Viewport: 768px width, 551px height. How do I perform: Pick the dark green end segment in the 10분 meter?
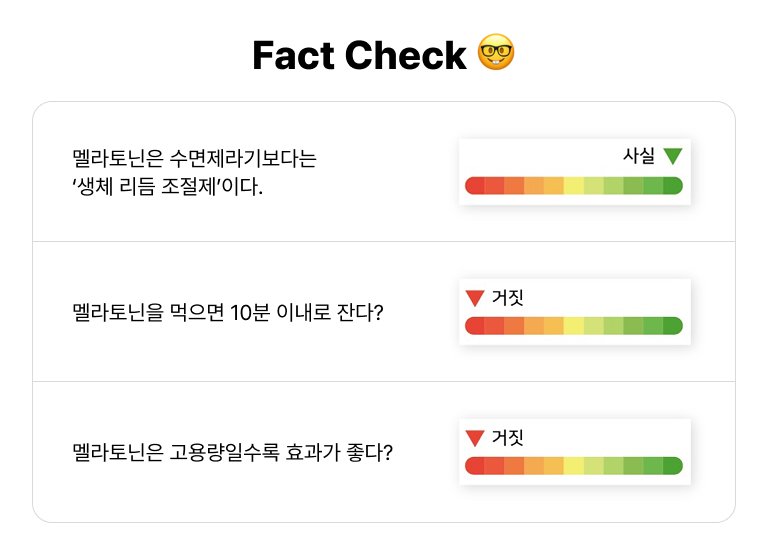coord(673,325)
